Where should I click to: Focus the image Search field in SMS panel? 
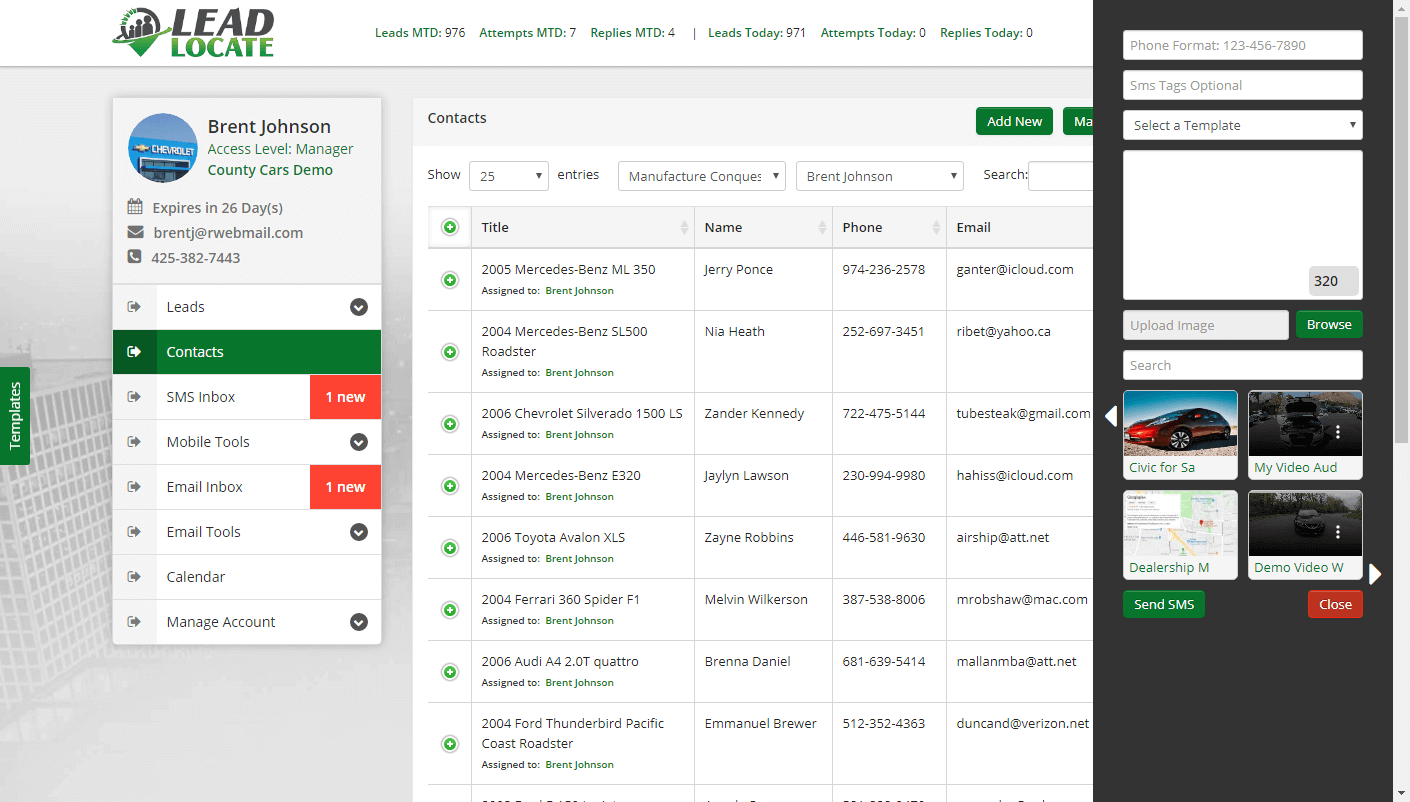[1243, 365]
